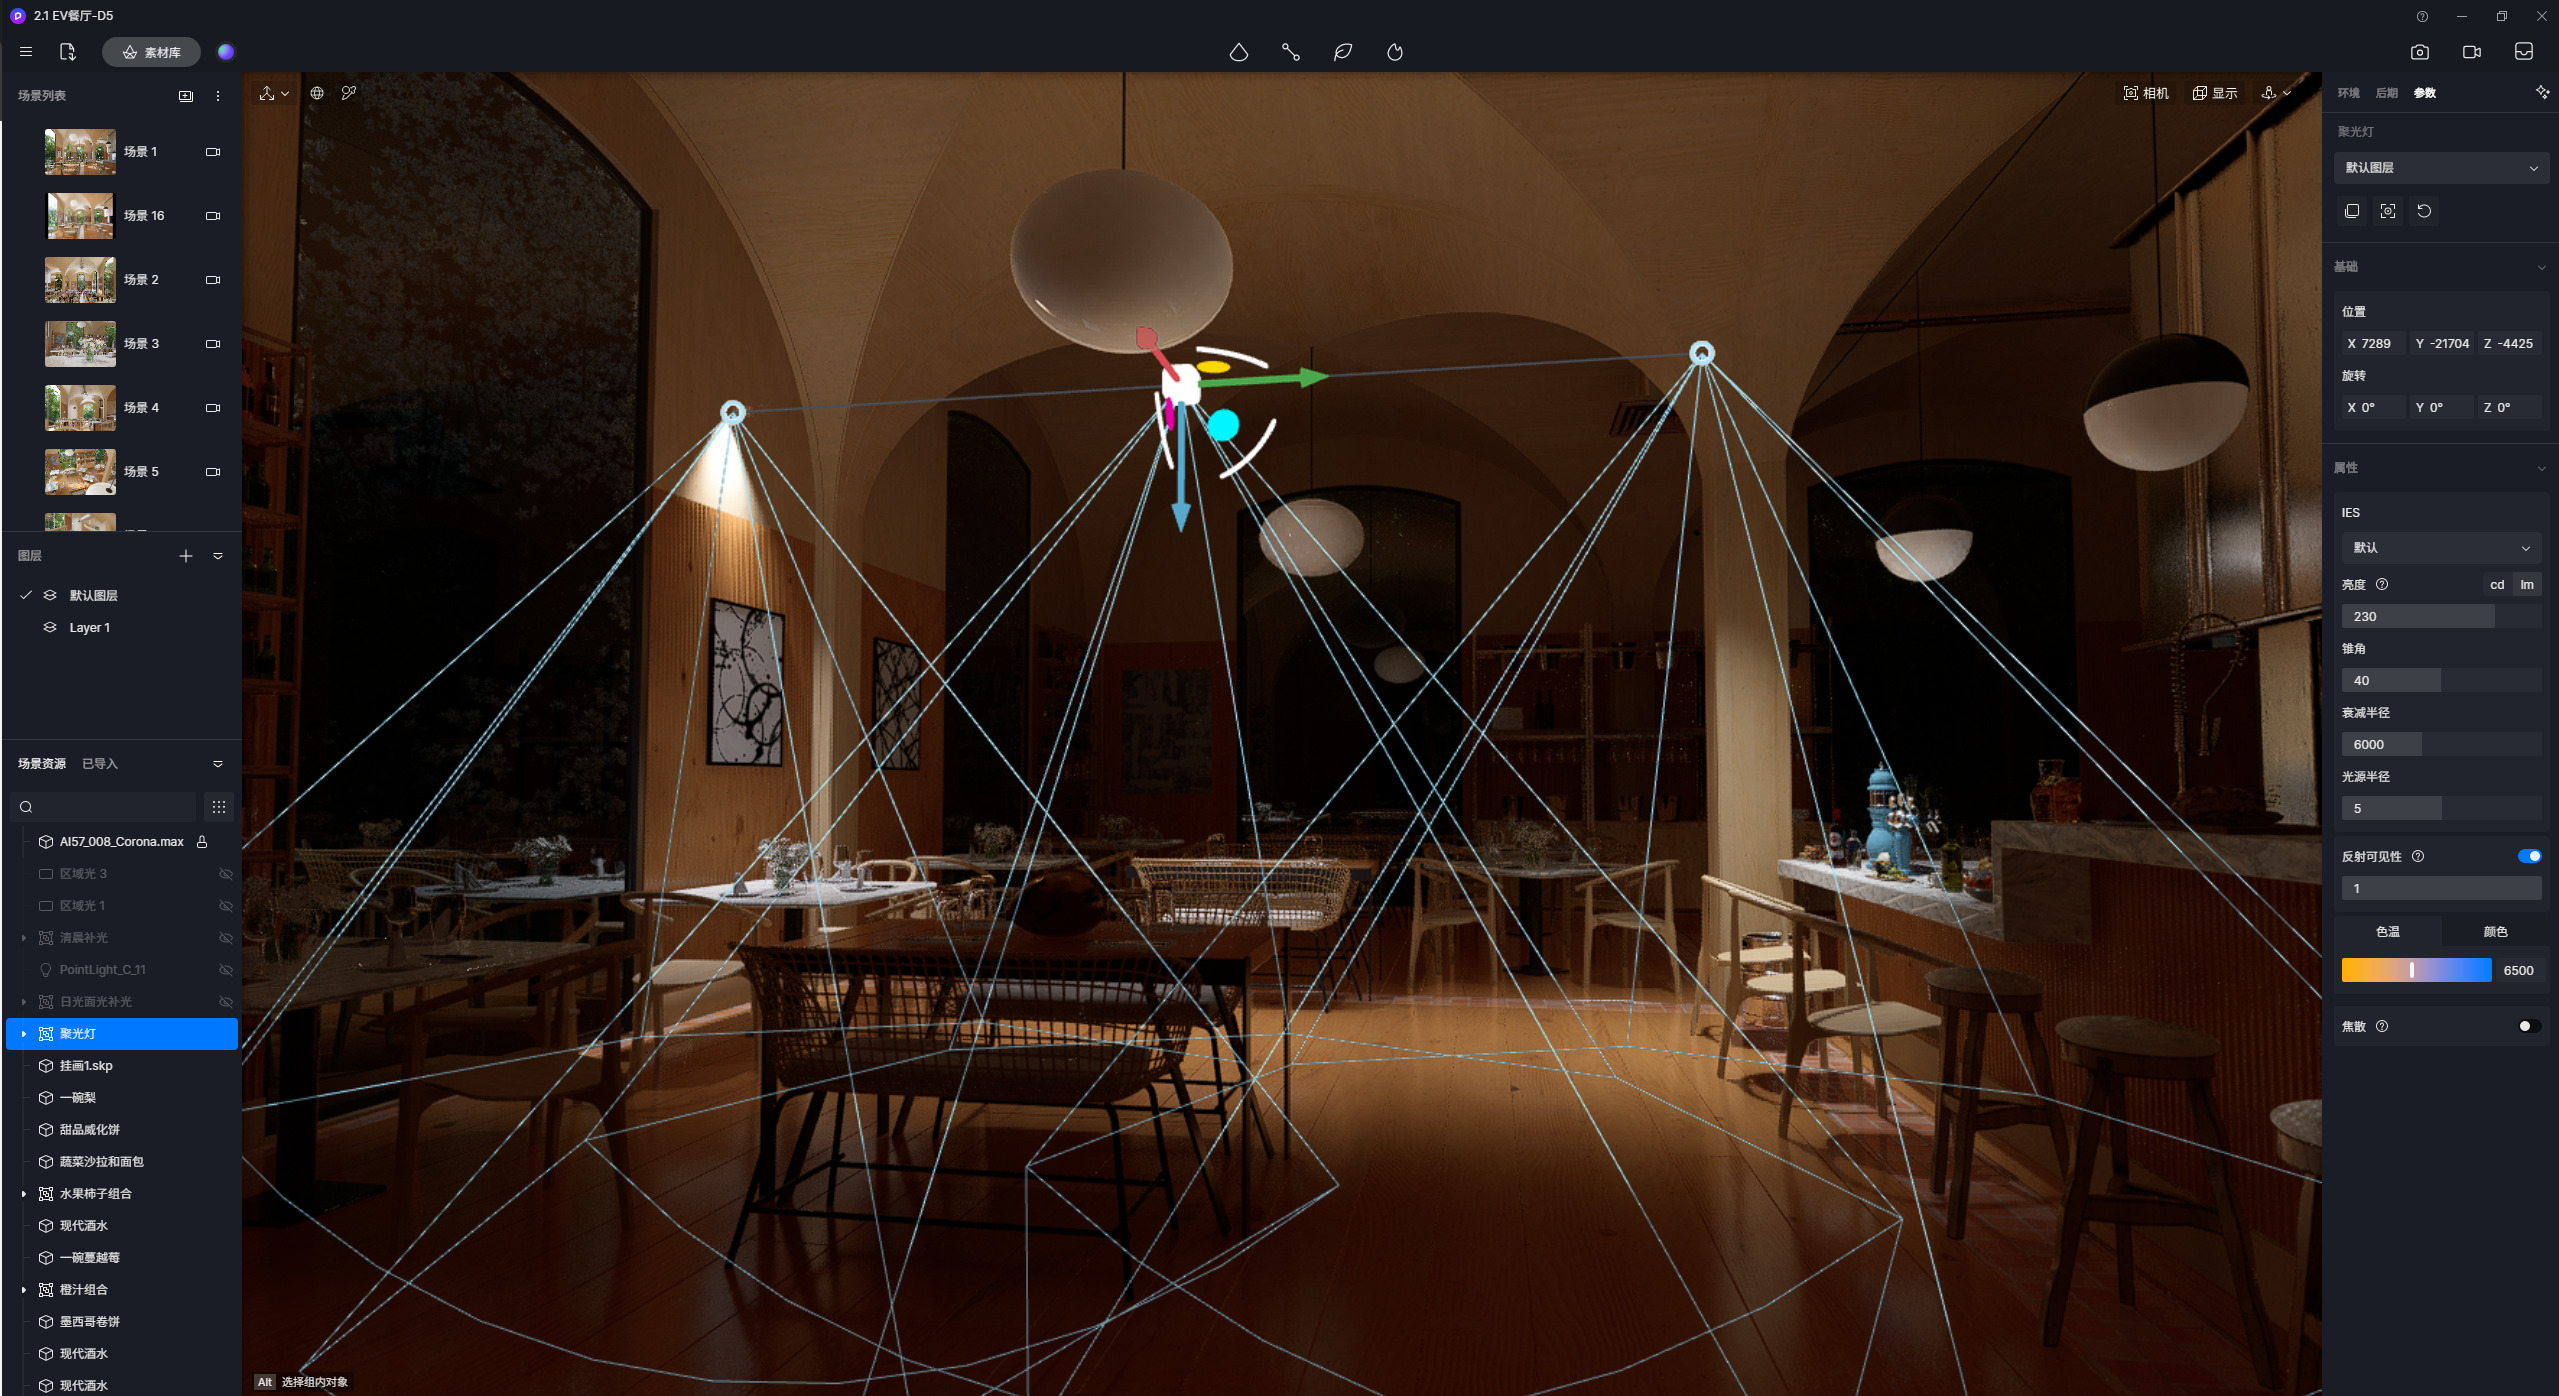Viewport: 2559px width, 1396px height.
Task: Open the 默认图层 layer dropdown
Action: click(2440, 168)
